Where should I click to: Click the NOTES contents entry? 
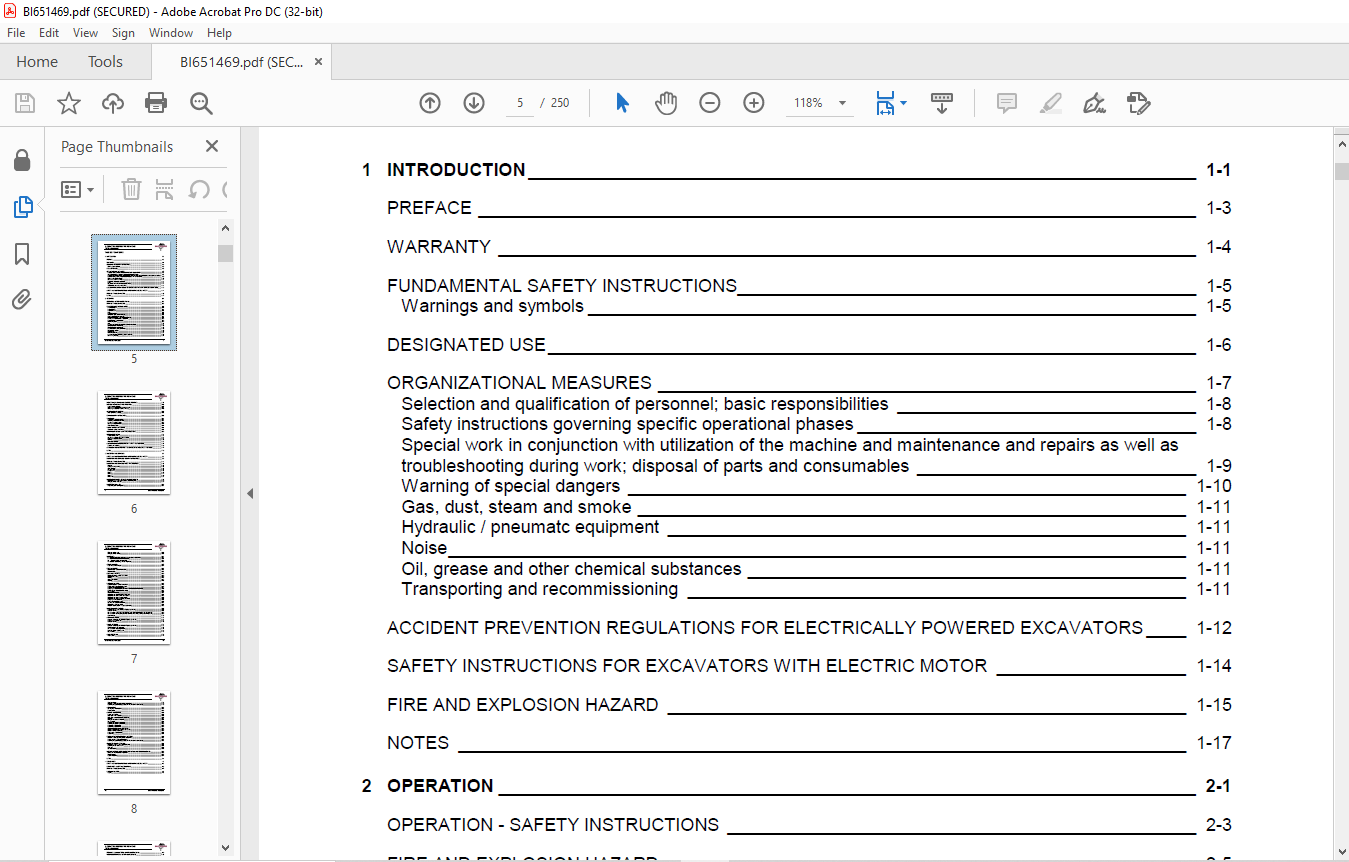click(x=418, y=743)
